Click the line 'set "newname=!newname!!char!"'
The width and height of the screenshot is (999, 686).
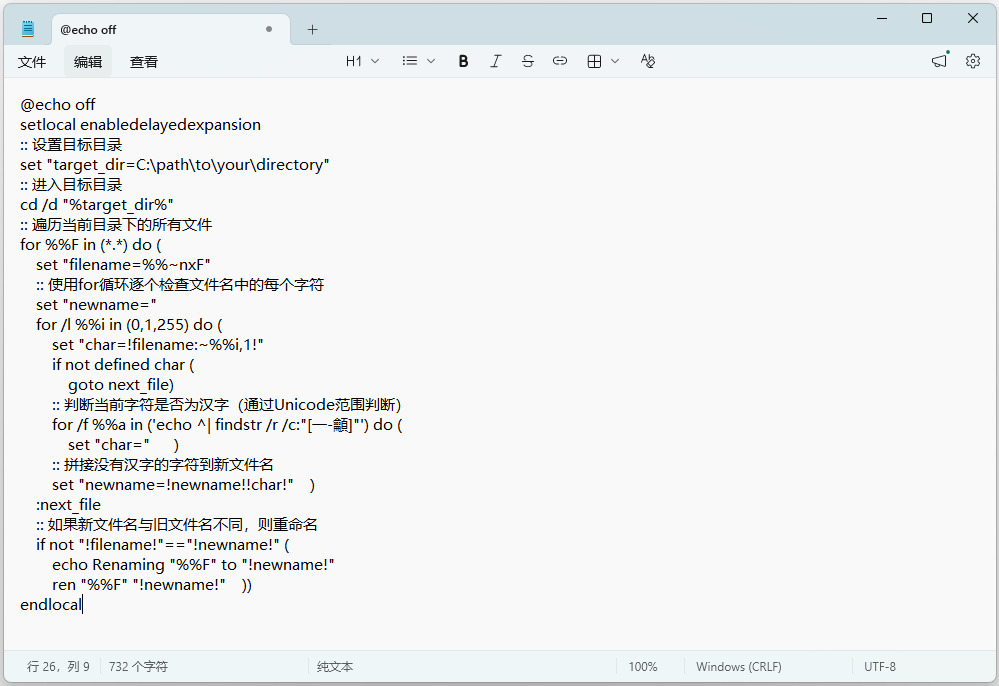click(173, 485)
